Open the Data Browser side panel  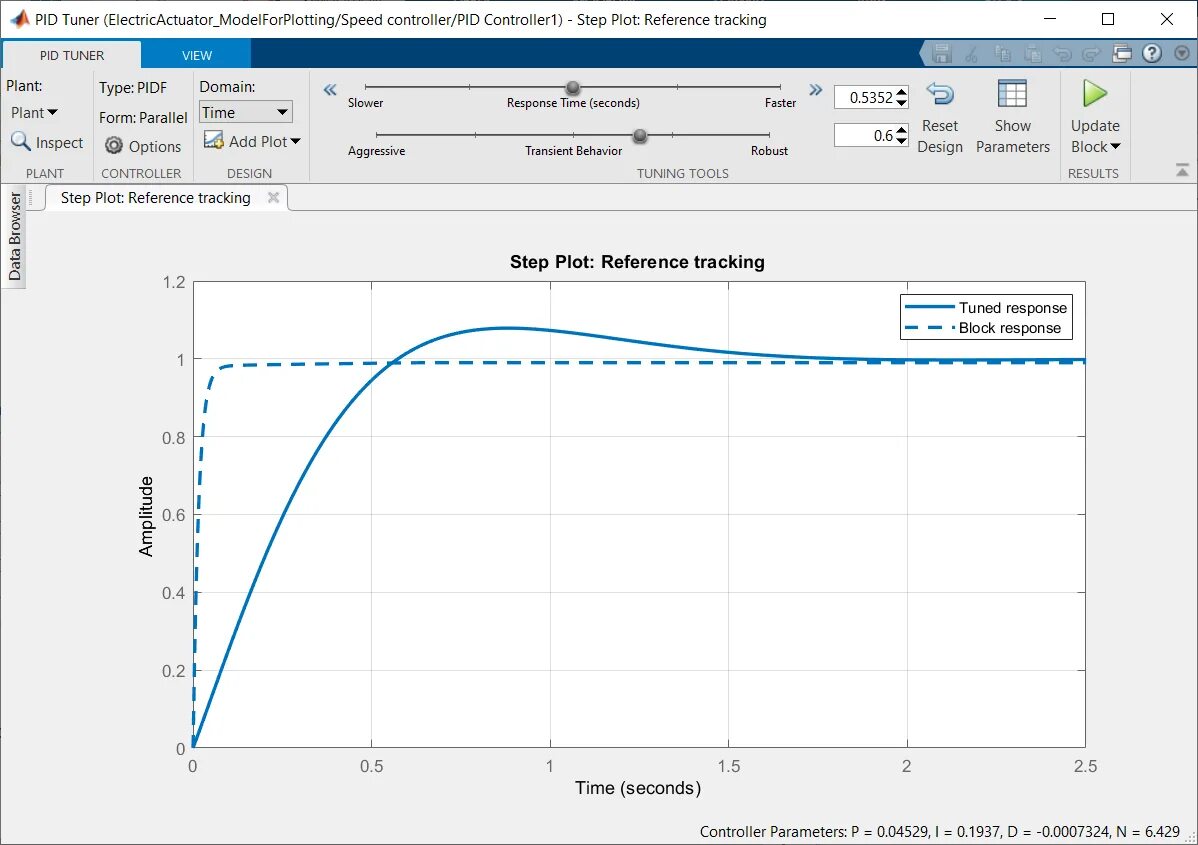coord(15,237)
